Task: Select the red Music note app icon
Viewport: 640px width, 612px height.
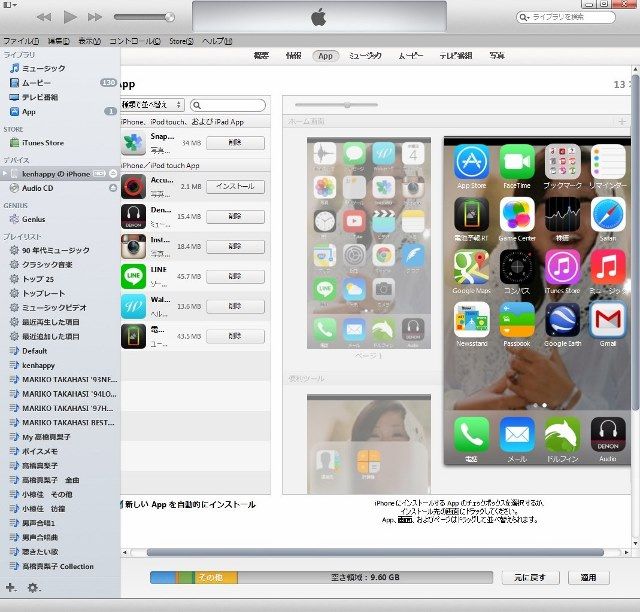Action: 608,267
